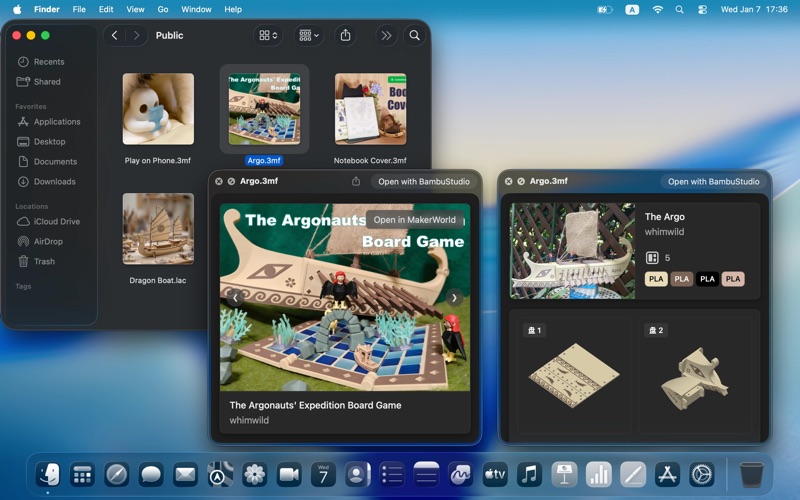Screen dimensions: 800x500
Task: Click the brown PLA filament swatch
Action: pyautogui.click(x=681, y=279)
